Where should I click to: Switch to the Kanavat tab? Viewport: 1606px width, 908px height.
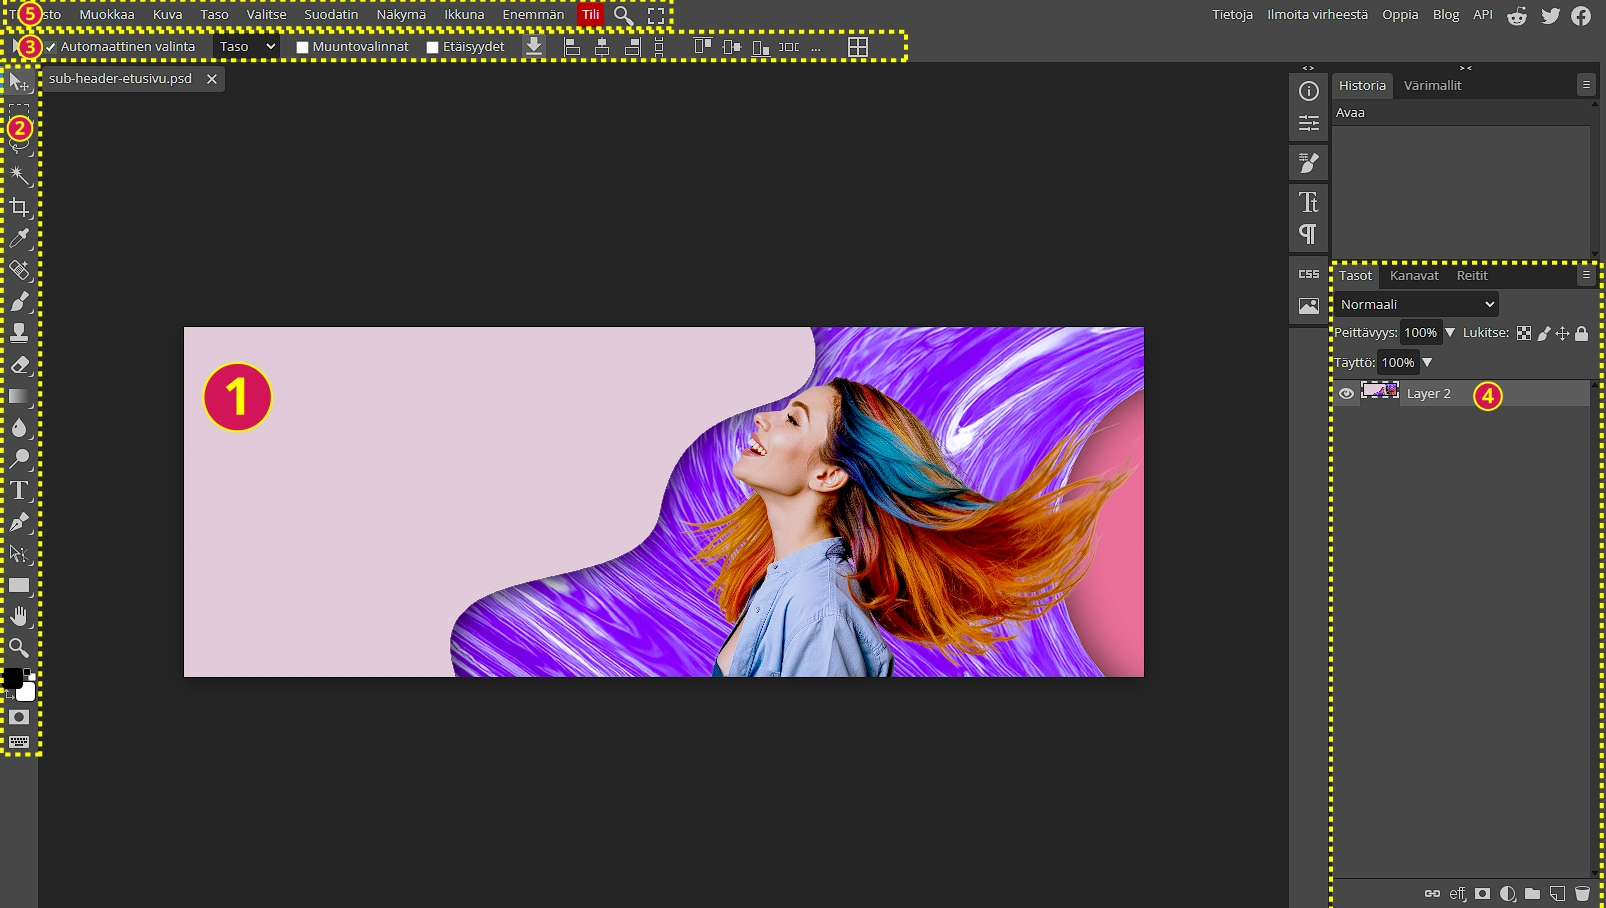(x=1414, y=276)
